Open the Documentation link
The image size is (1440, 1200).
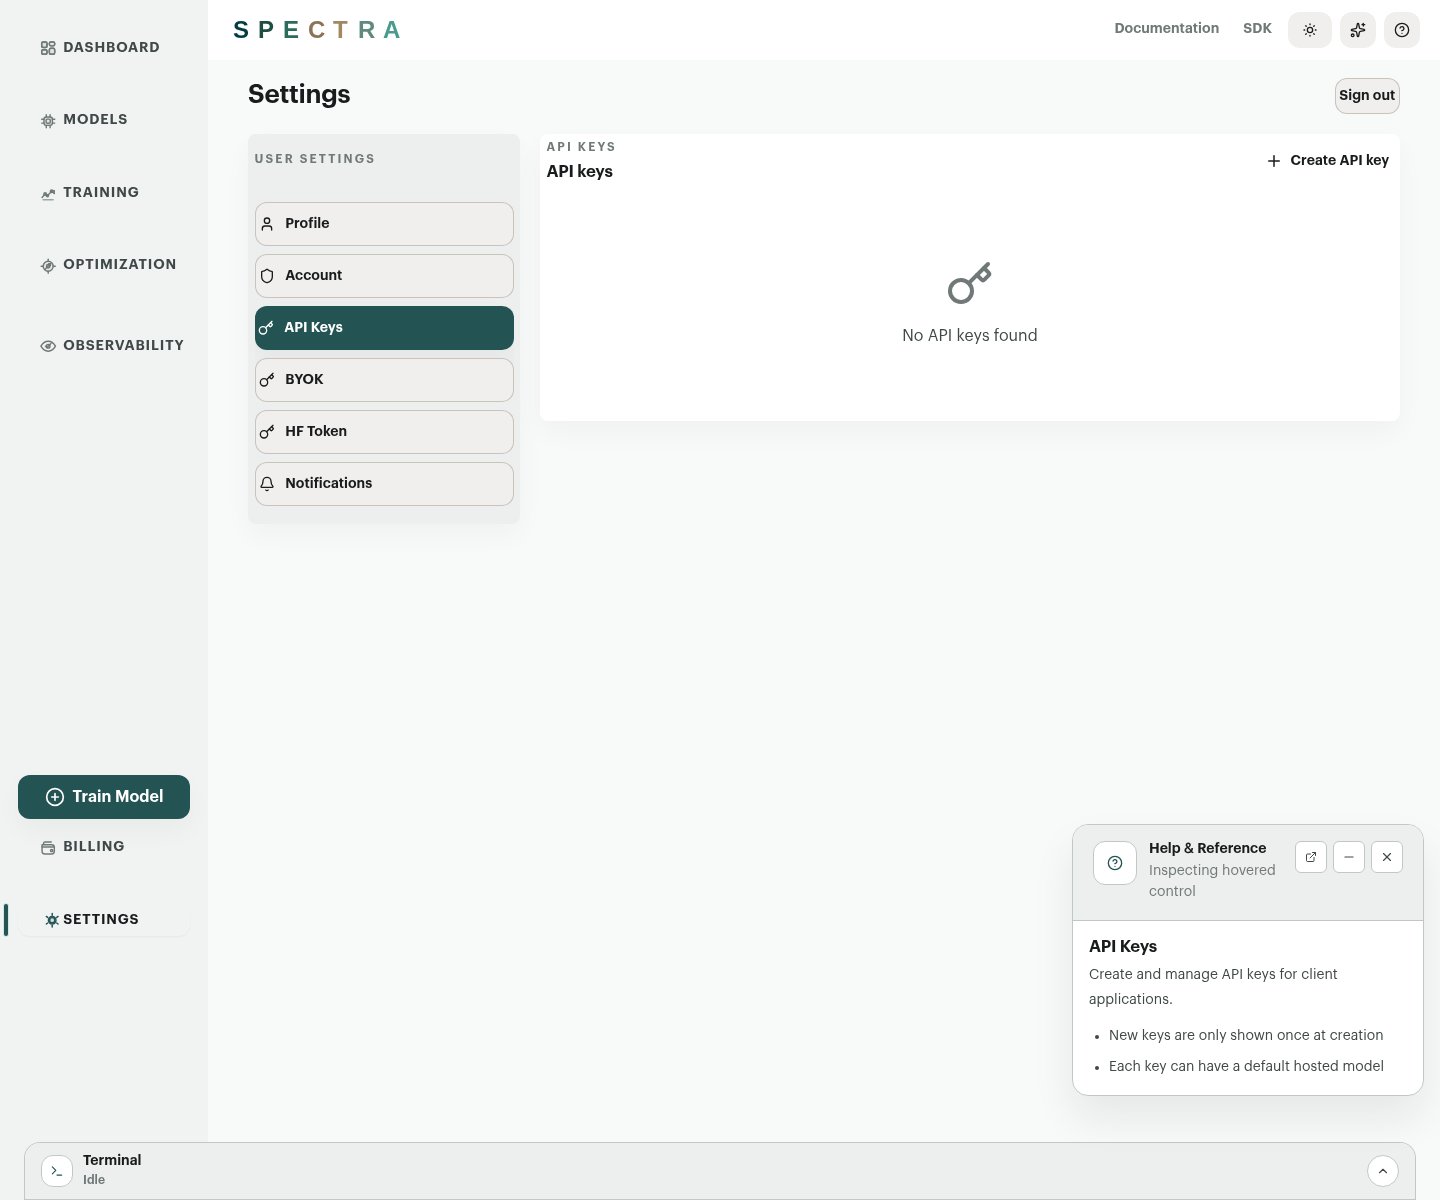[x=1167, y=28]
